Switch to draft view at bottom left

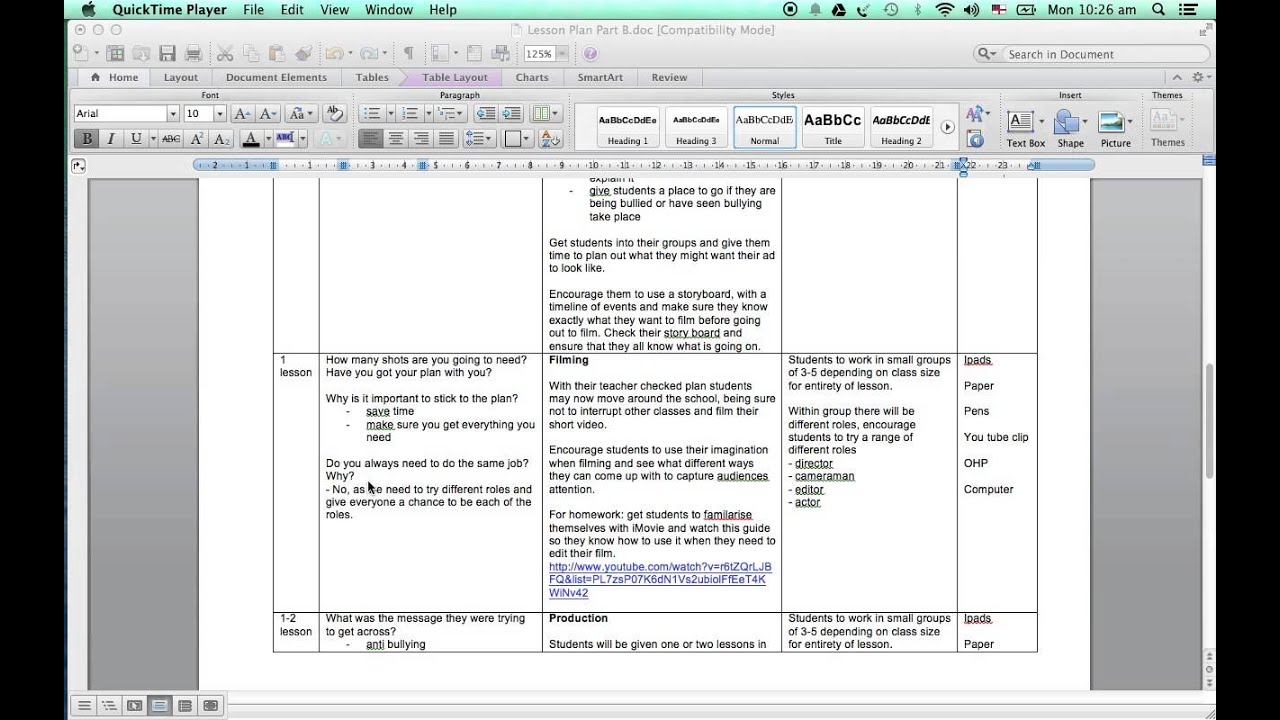(x=84, y=705)
